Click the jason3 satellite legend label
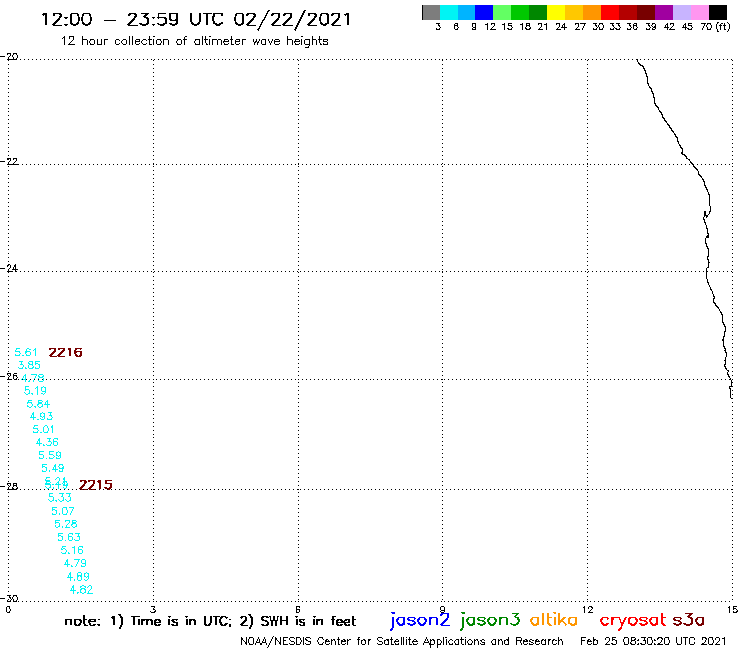The width and height of the screenshot is (740, 650). 490,620
